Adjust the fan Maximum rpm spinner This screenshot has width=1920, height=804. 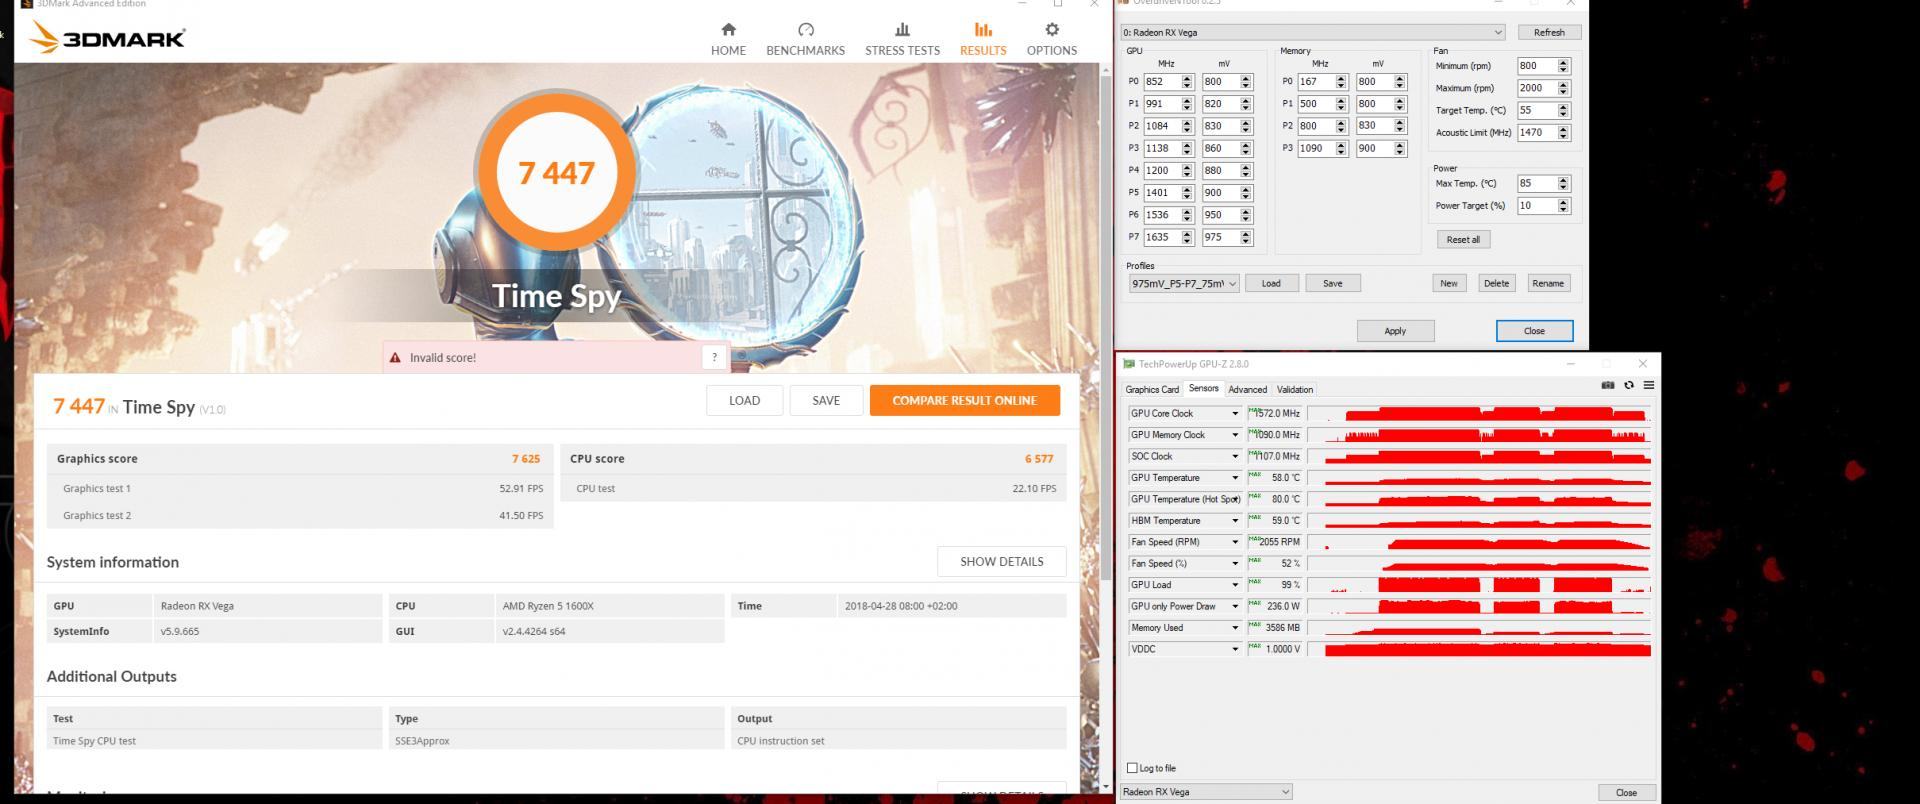1563,88
